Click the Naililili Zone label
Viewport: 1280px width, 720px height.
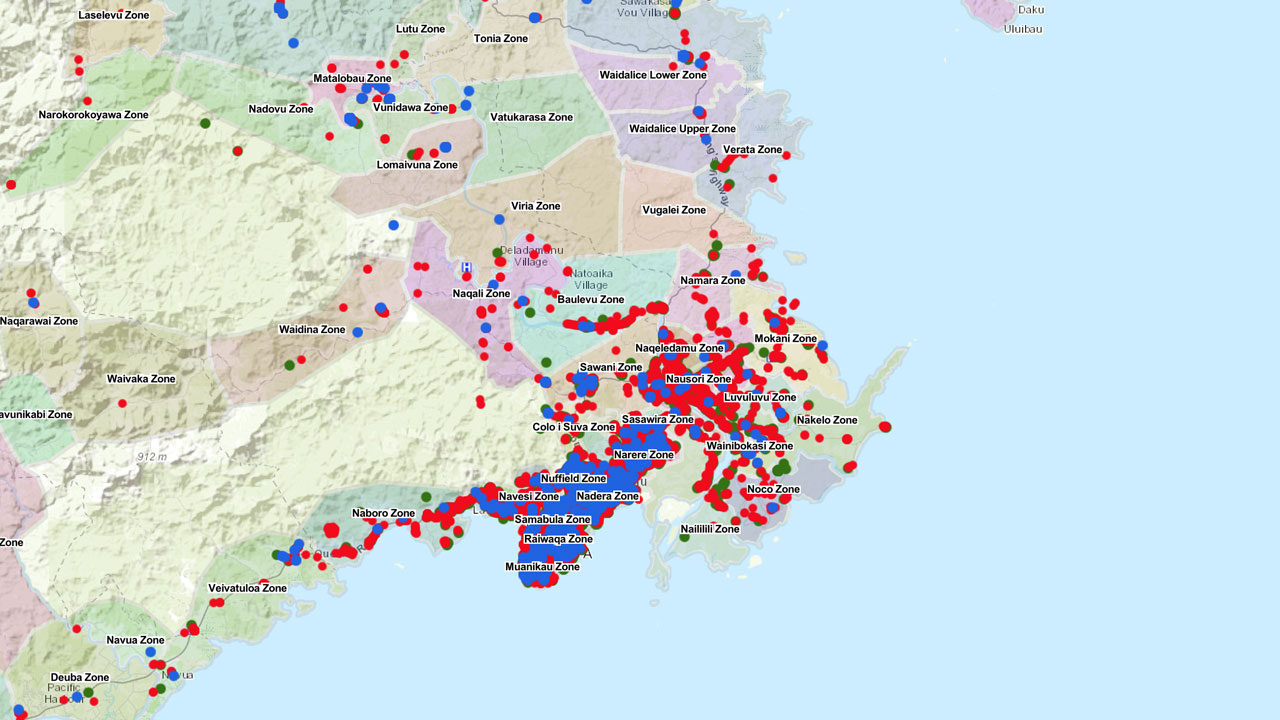pos(710,529)
